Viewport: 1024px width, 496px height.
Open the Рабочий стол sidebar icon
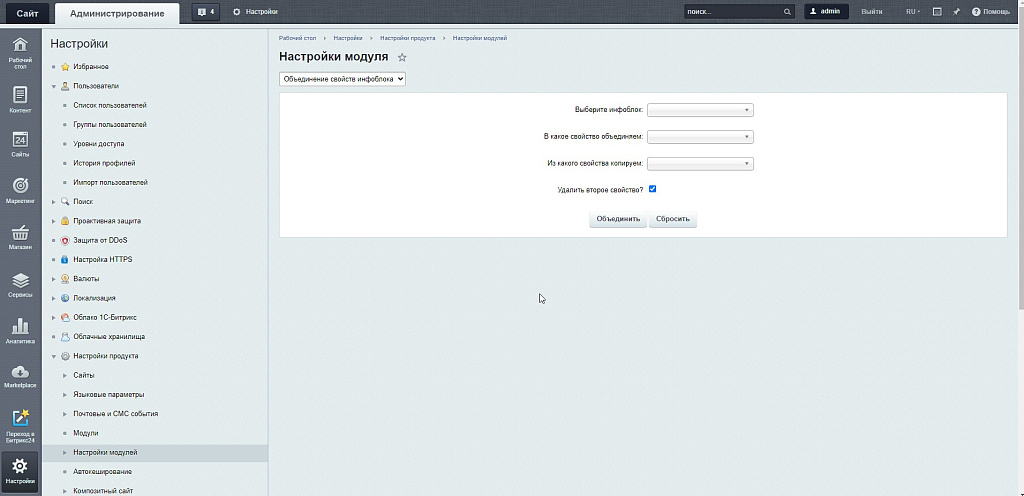click(x=20, y=51)
